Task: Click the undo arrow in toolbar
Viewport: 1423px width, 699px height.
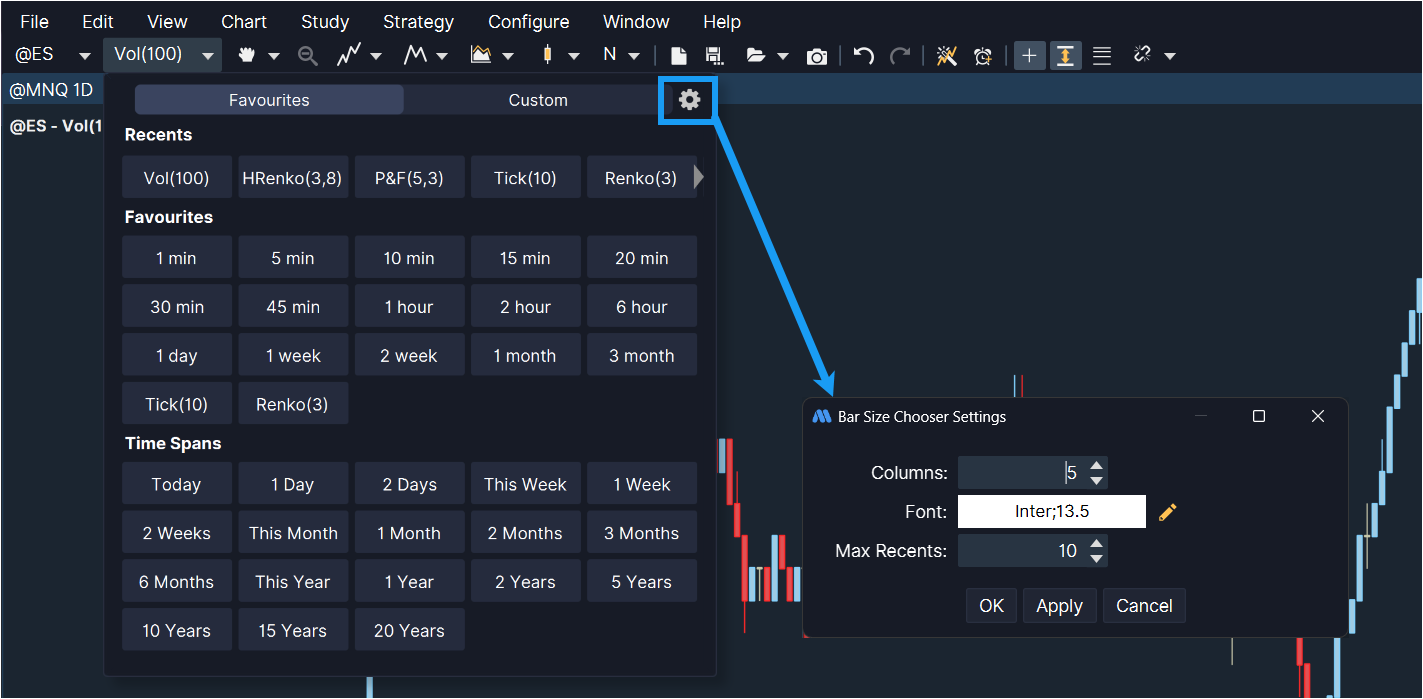Action: (x=864, y=56)
